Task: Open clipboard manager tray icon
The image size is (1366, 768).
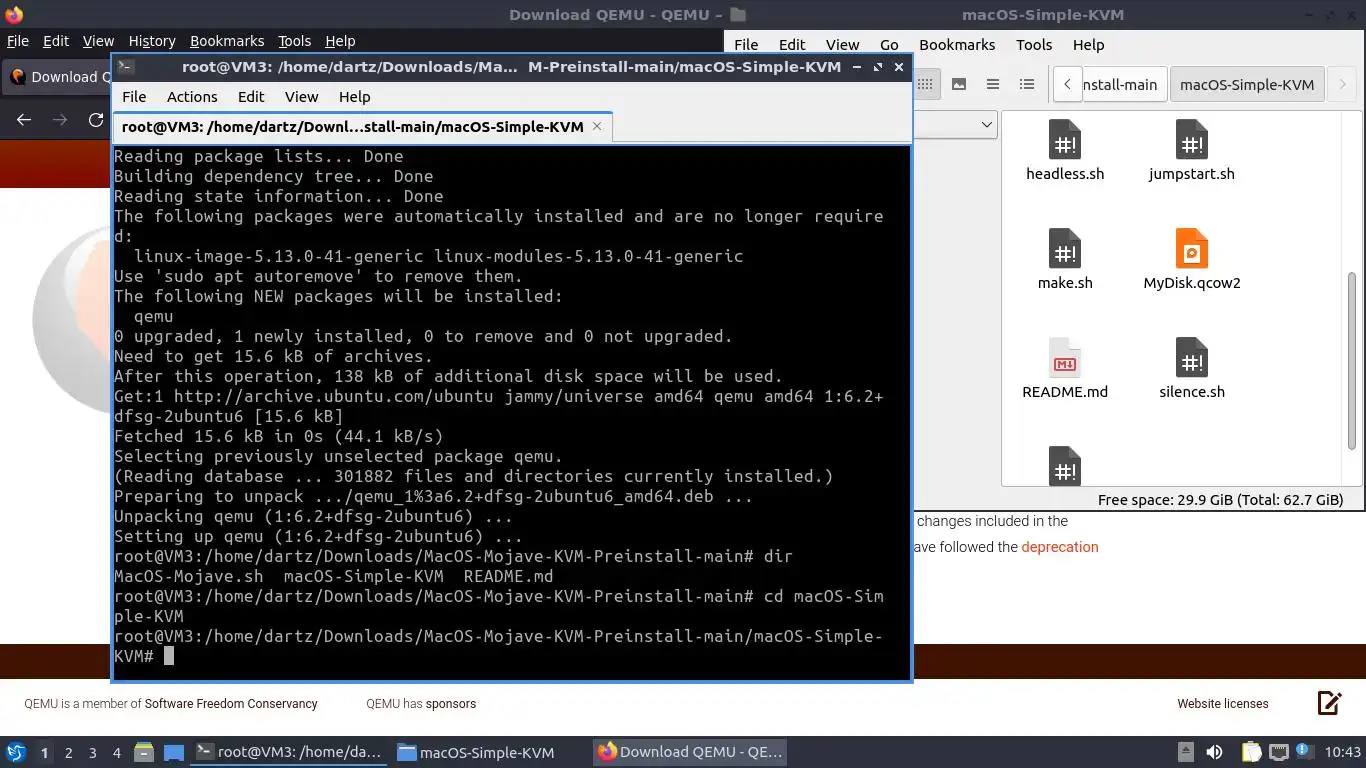Action: point(1251,752)
